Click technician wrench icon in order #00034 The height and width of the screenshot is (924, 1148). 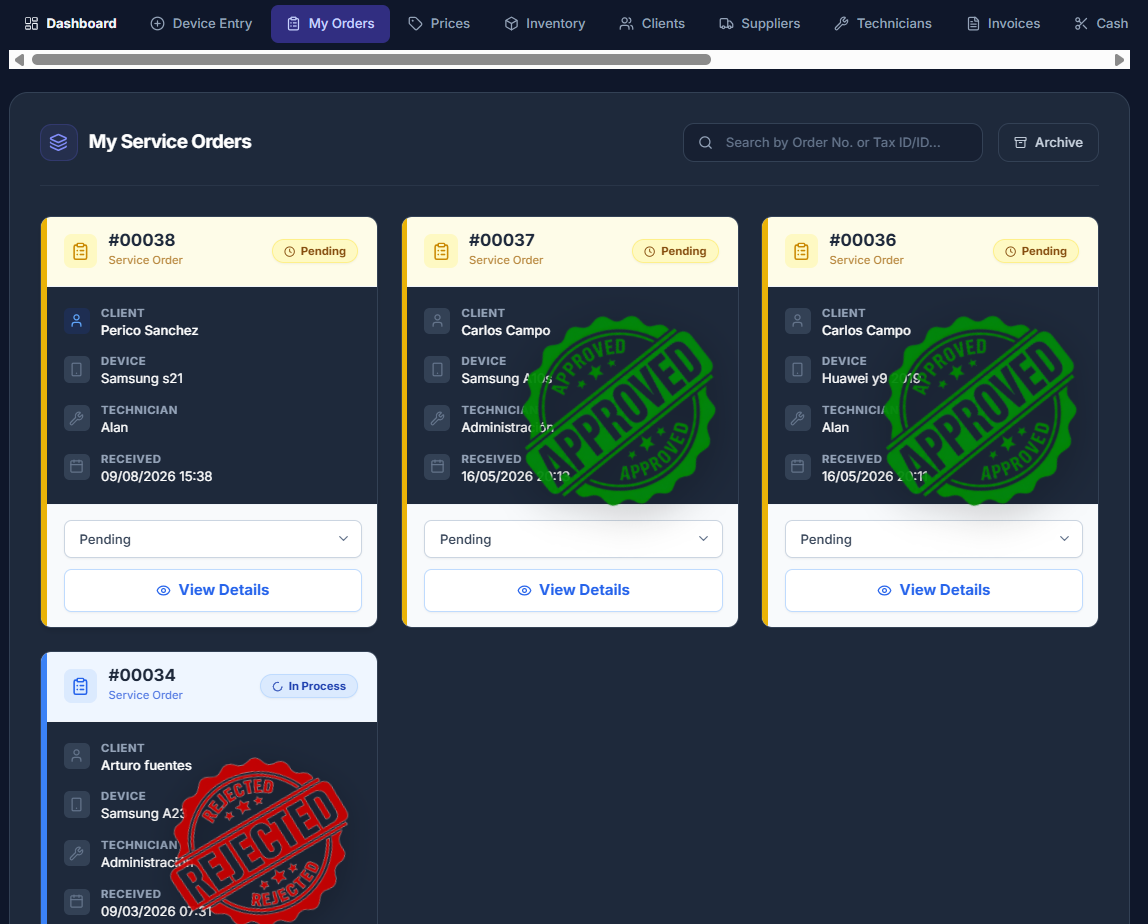click(77, 853)
